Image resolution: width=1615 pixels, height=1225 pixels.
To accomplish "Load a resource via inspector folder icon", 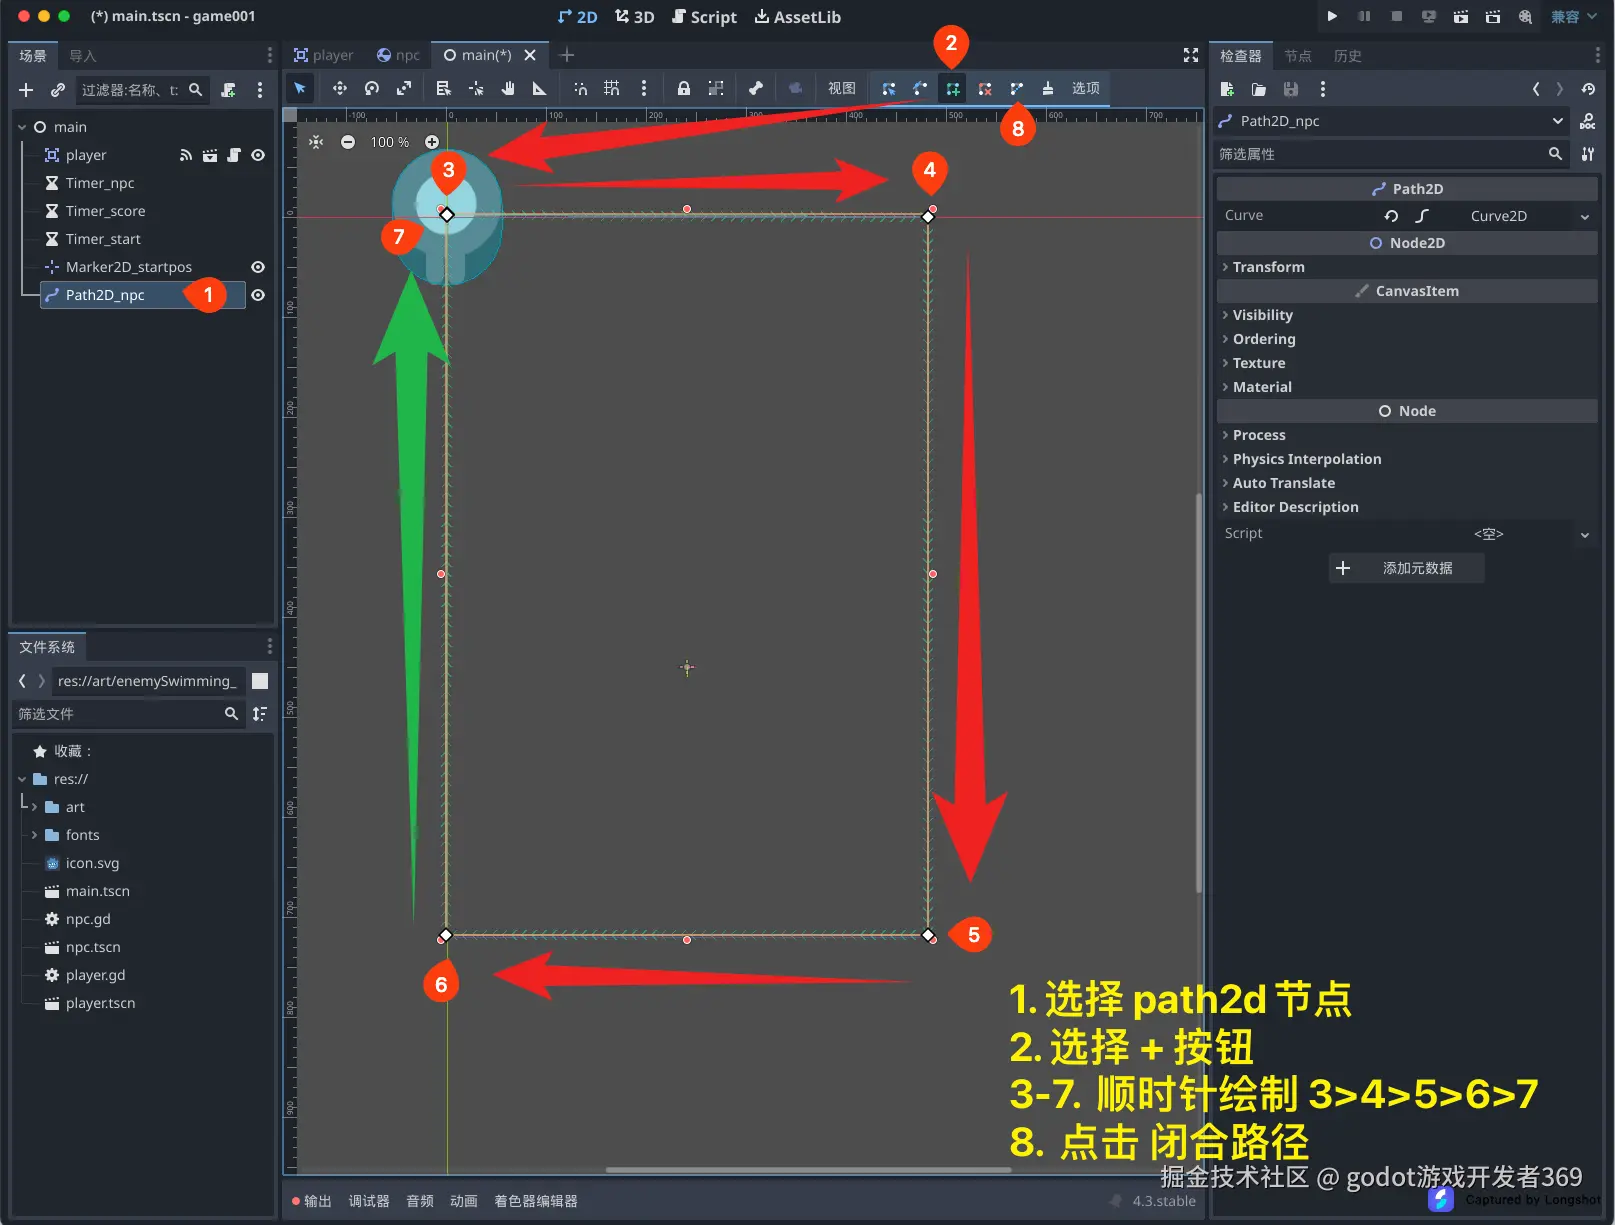I will 1259,89.
